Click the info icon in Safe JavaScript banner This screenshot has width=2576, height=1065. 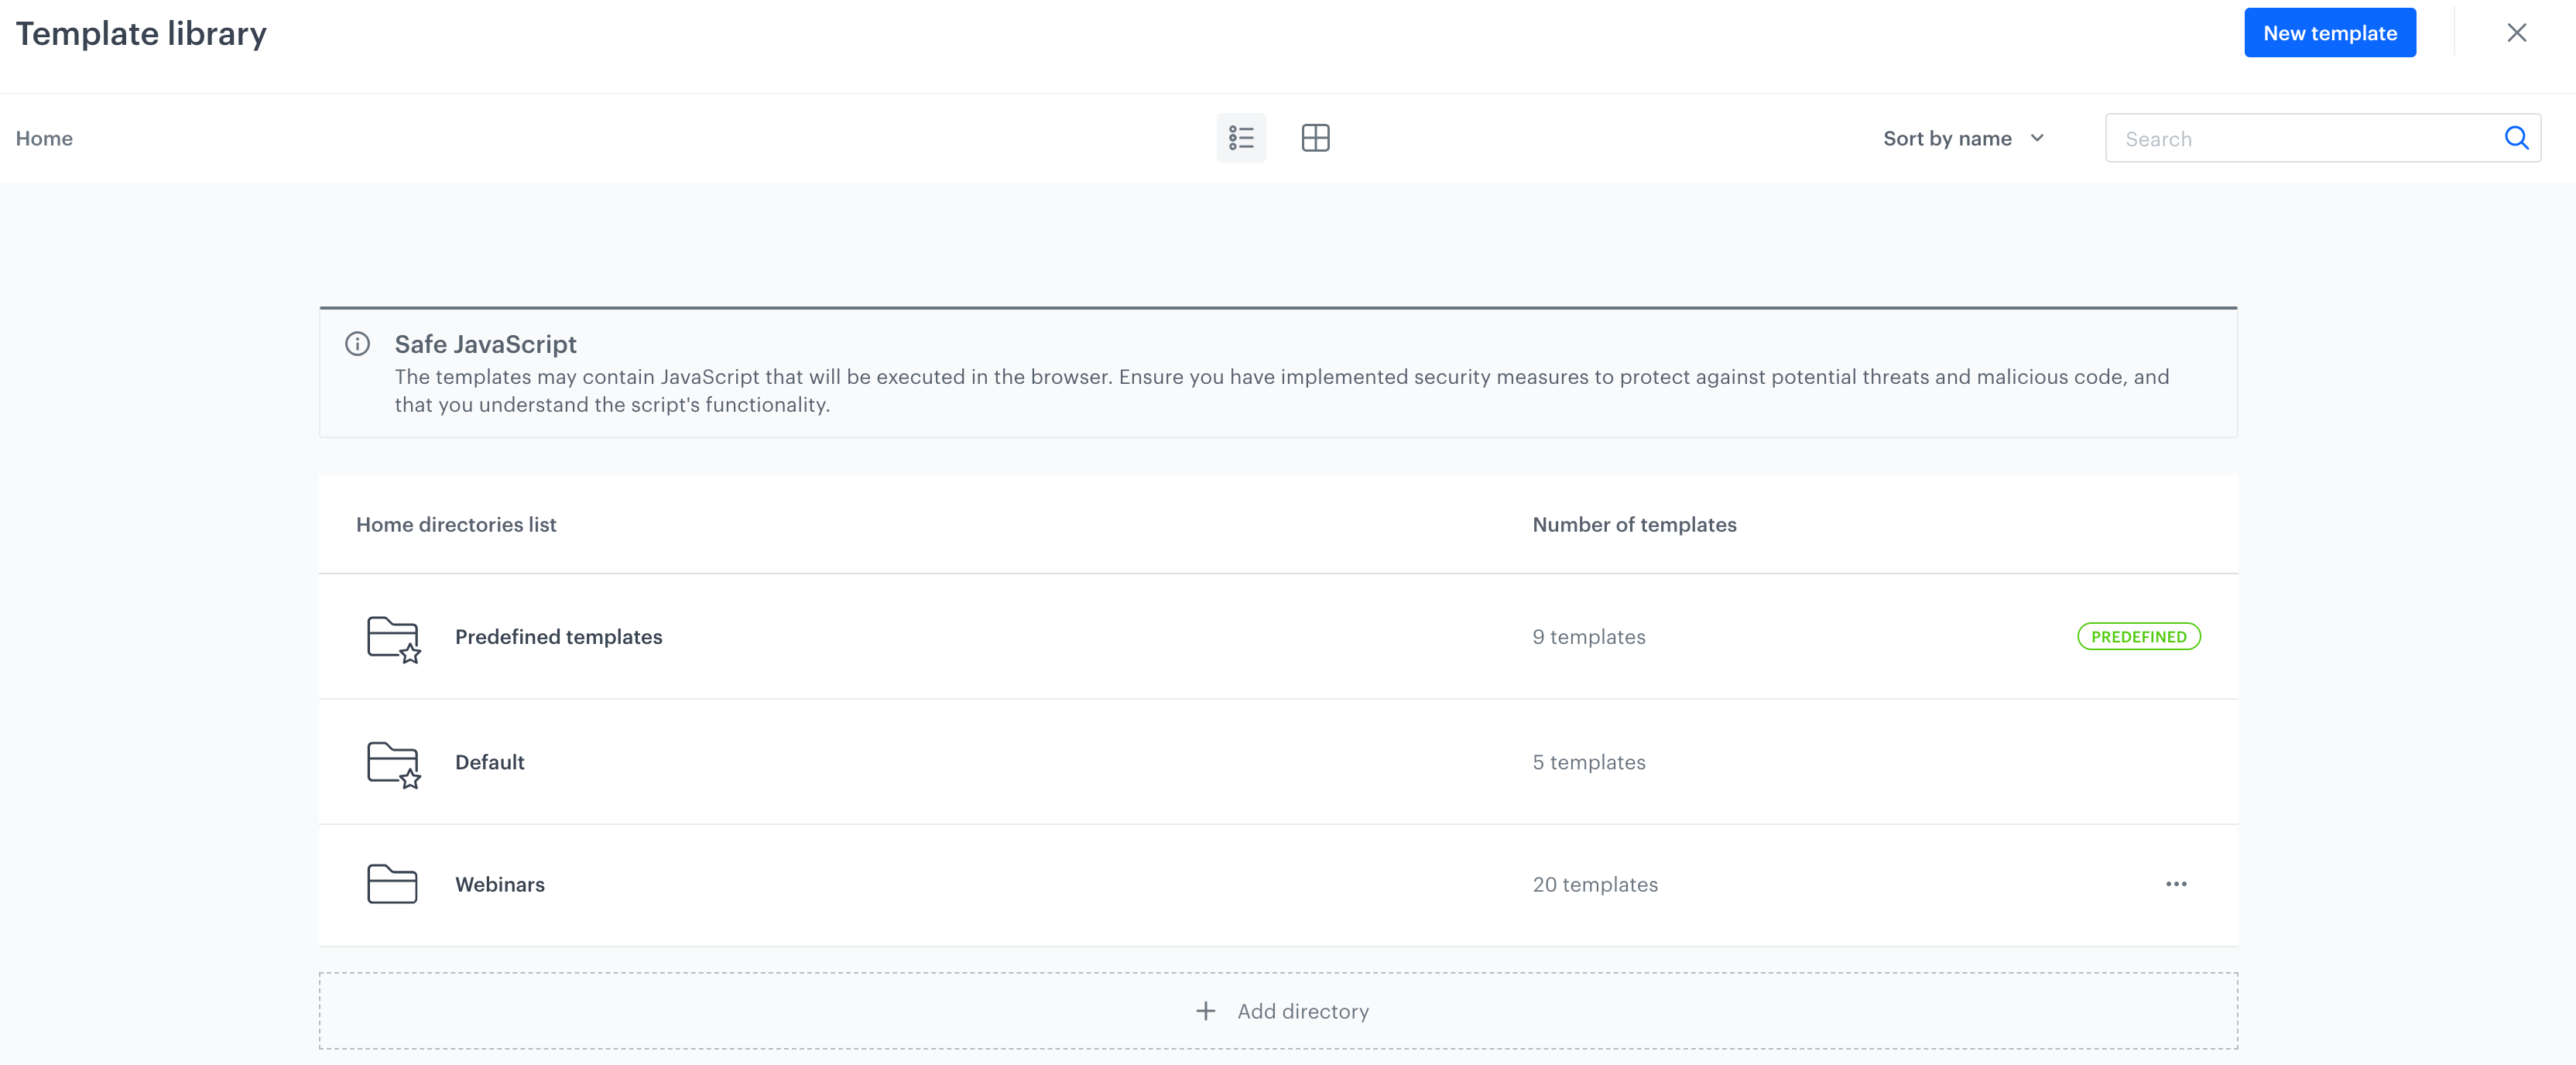click(358, 344)
